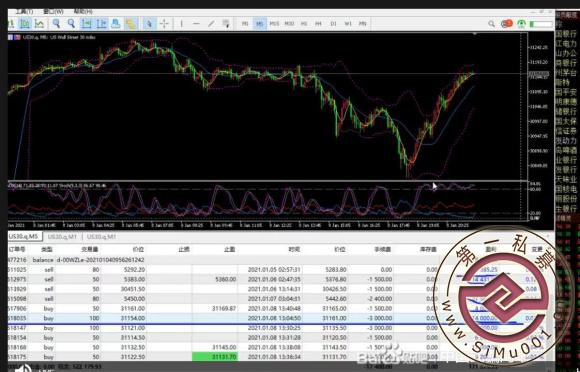The height and width of the screenshot is (372, 580).
Task: Sort orders by 时间 column header
Action: 294,250
